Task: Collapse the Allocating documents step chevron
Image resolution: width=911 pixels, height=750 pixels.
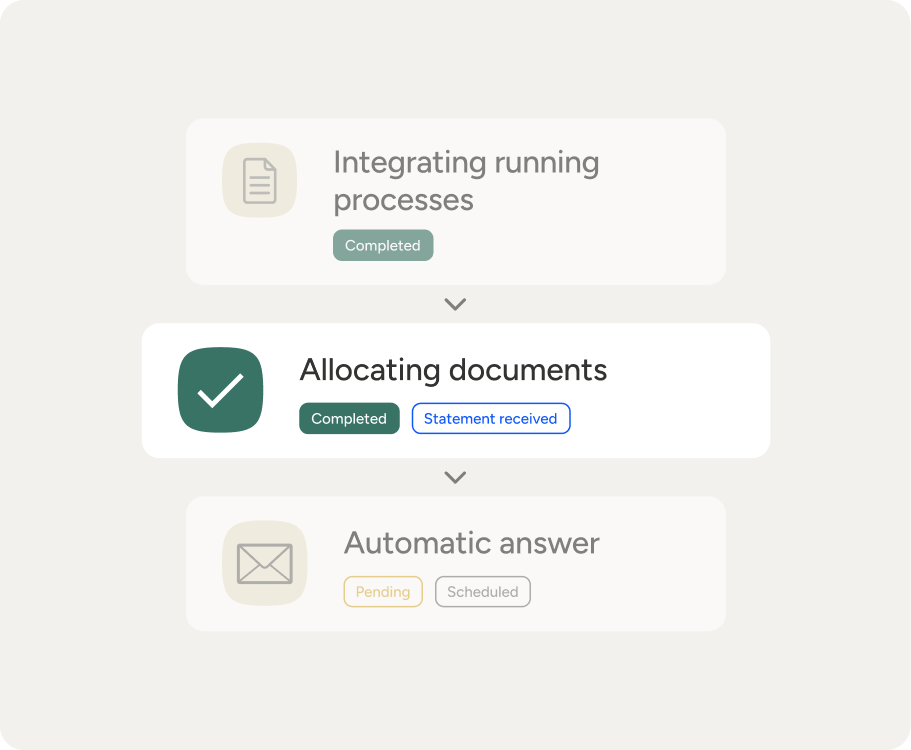Action: pyautogui.click(x=455, y=477)
